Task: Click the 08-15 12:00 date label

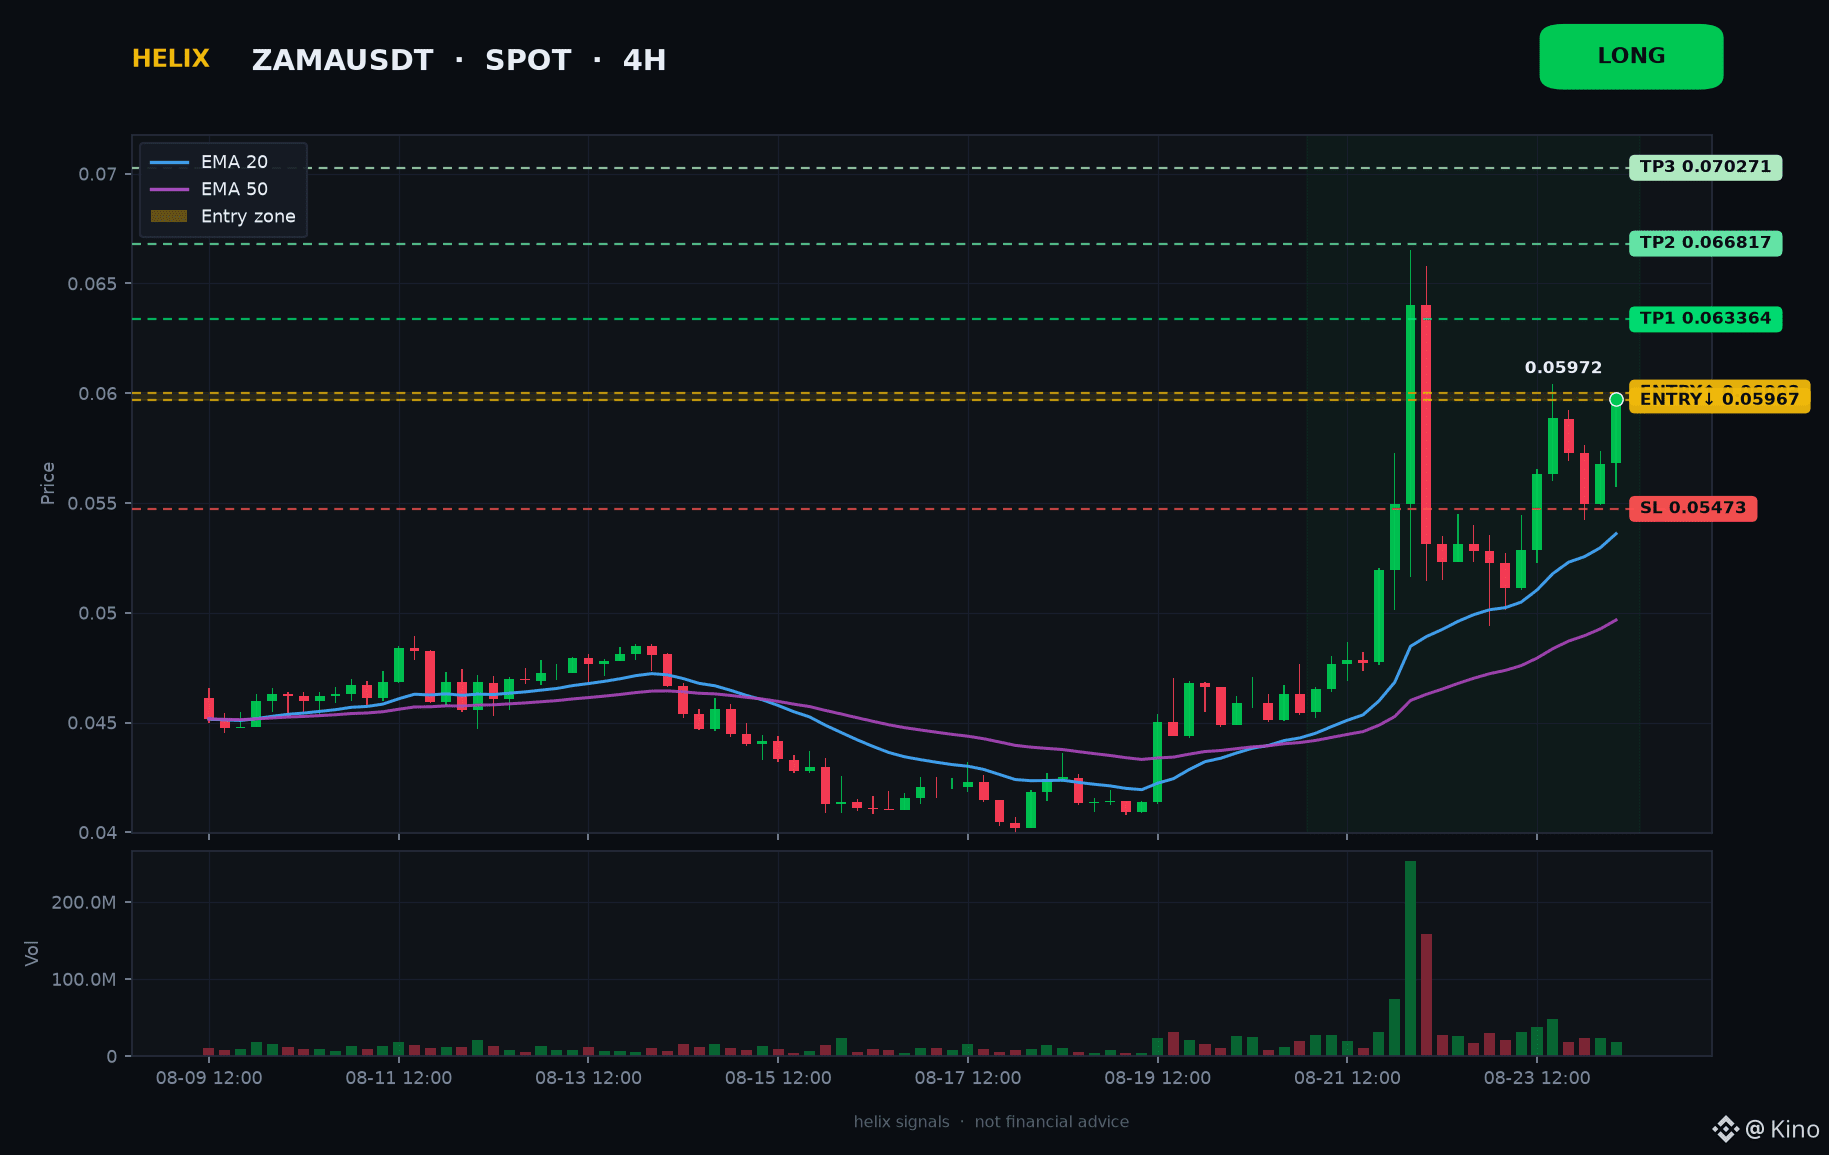Action: (x=778, y=1078)
